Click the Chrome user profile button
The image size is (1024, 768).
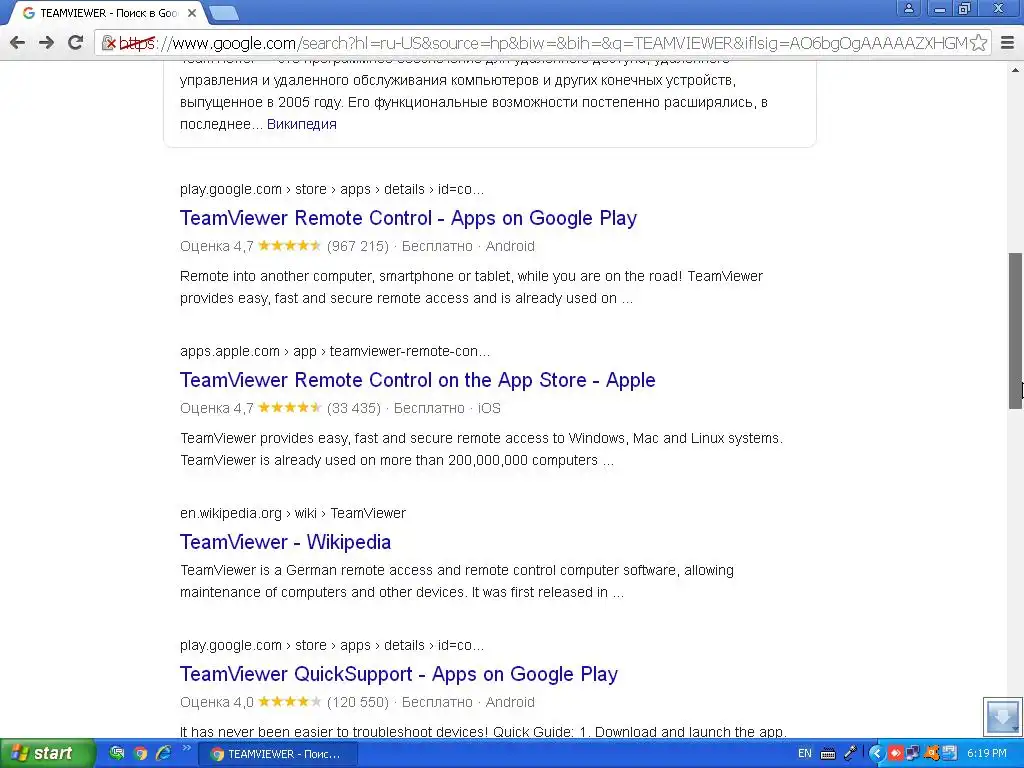coord(908,8)
